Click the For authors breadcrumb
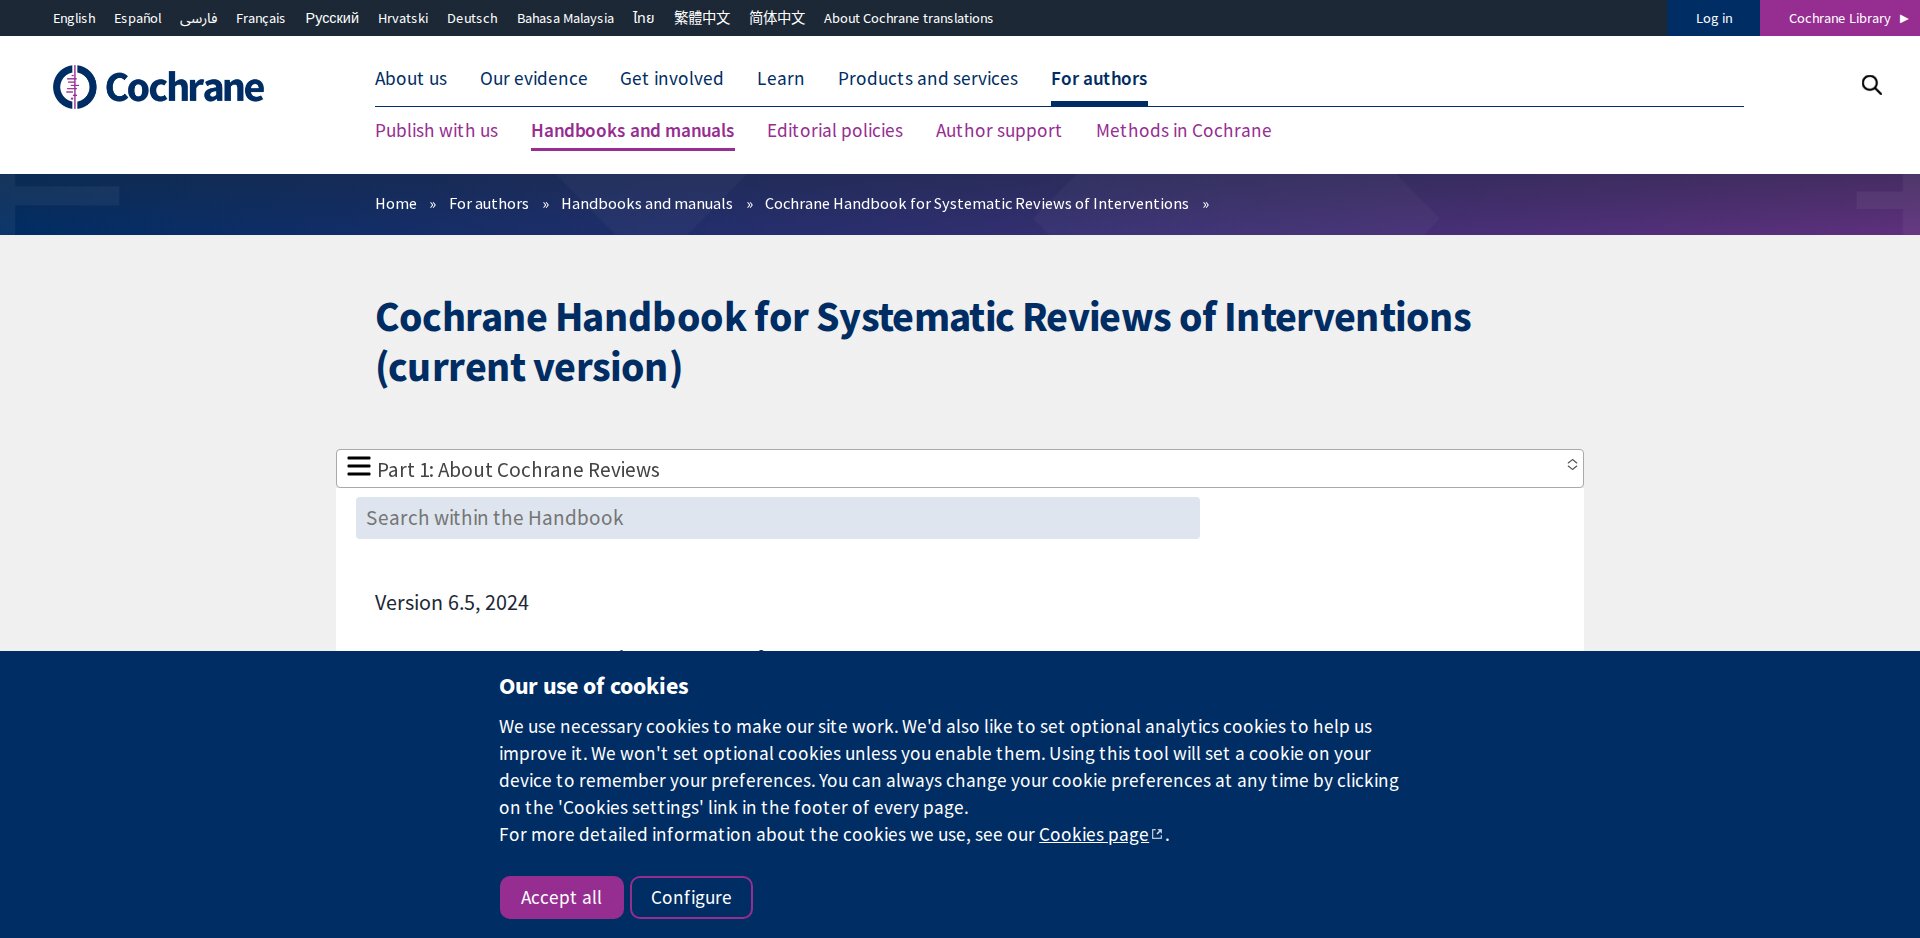The image size is (1920, 938). point(489,203)
